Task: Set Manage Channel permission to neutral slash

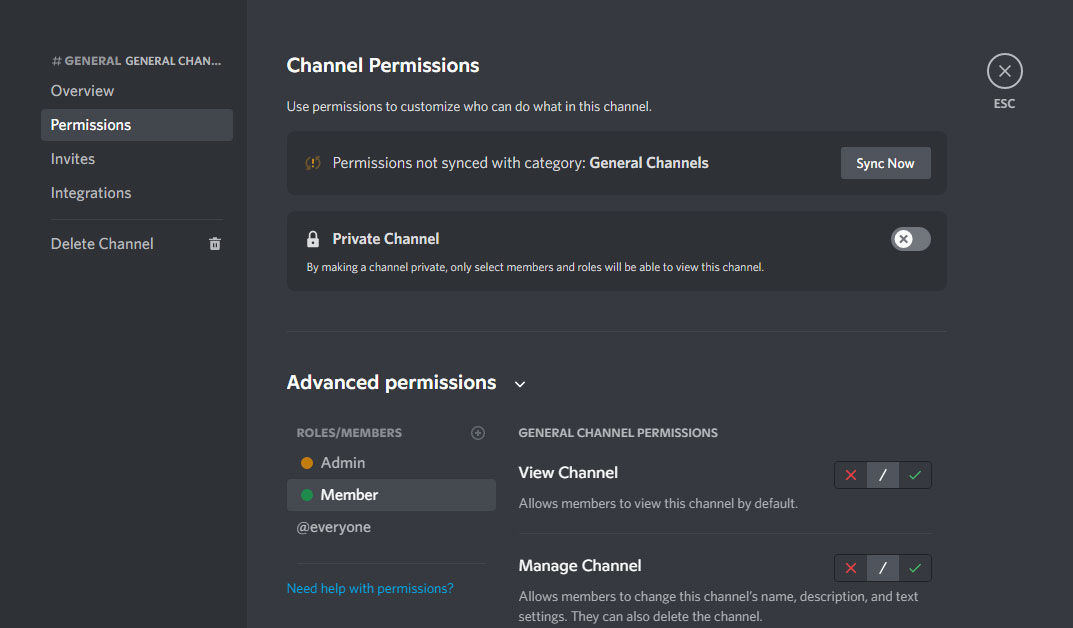Action: click(883, 568)
